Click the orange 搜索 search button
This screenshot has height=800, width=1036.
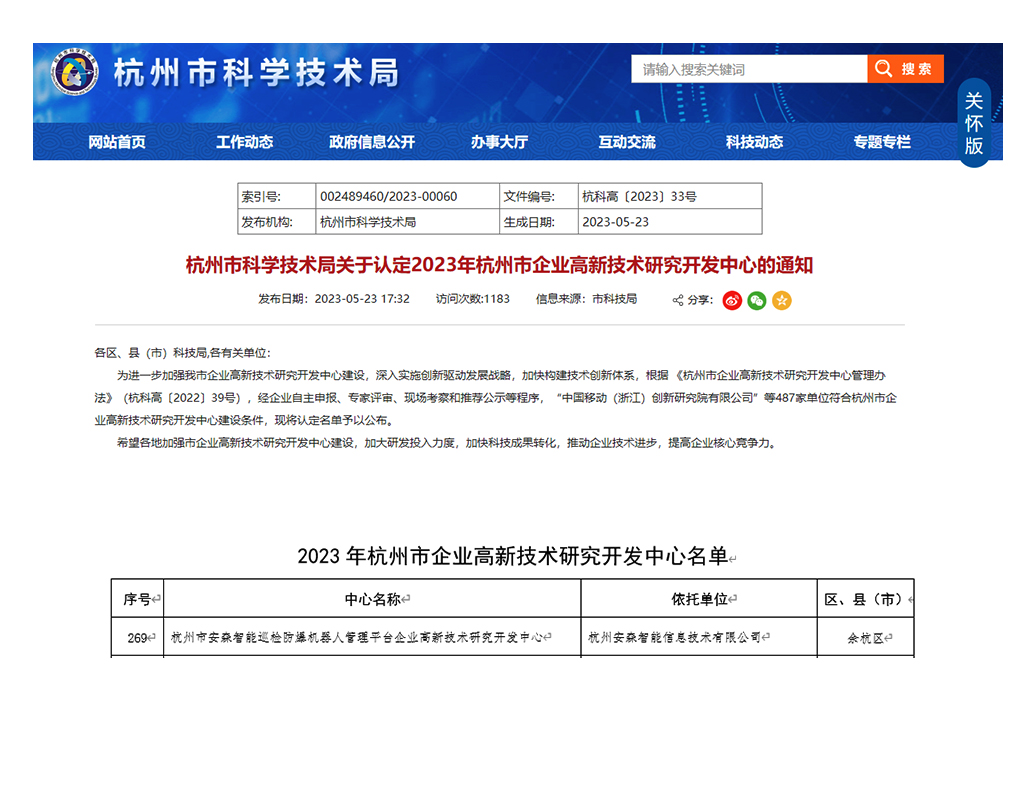point(905,69)
